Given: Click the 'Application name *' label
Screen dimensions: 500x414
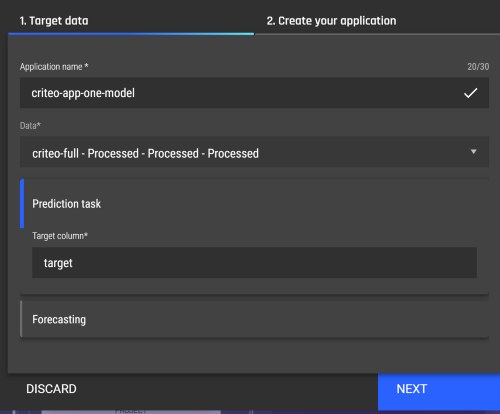Looking at the screenshot, I should tap(54, 67).
